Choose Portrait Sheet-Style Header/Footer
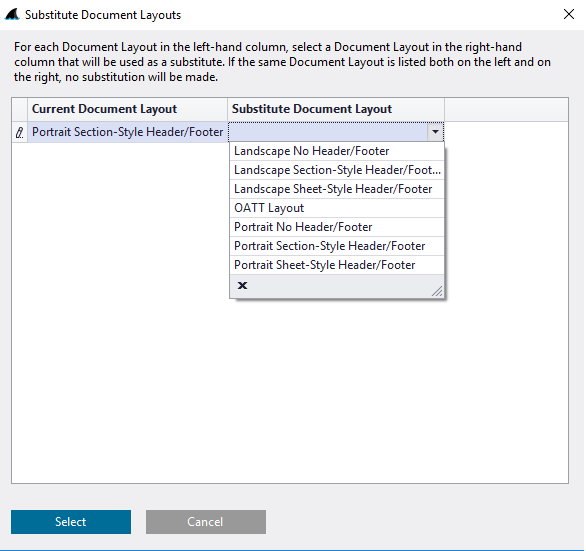The height and width of the screenshot is (551, 586). 337,265
